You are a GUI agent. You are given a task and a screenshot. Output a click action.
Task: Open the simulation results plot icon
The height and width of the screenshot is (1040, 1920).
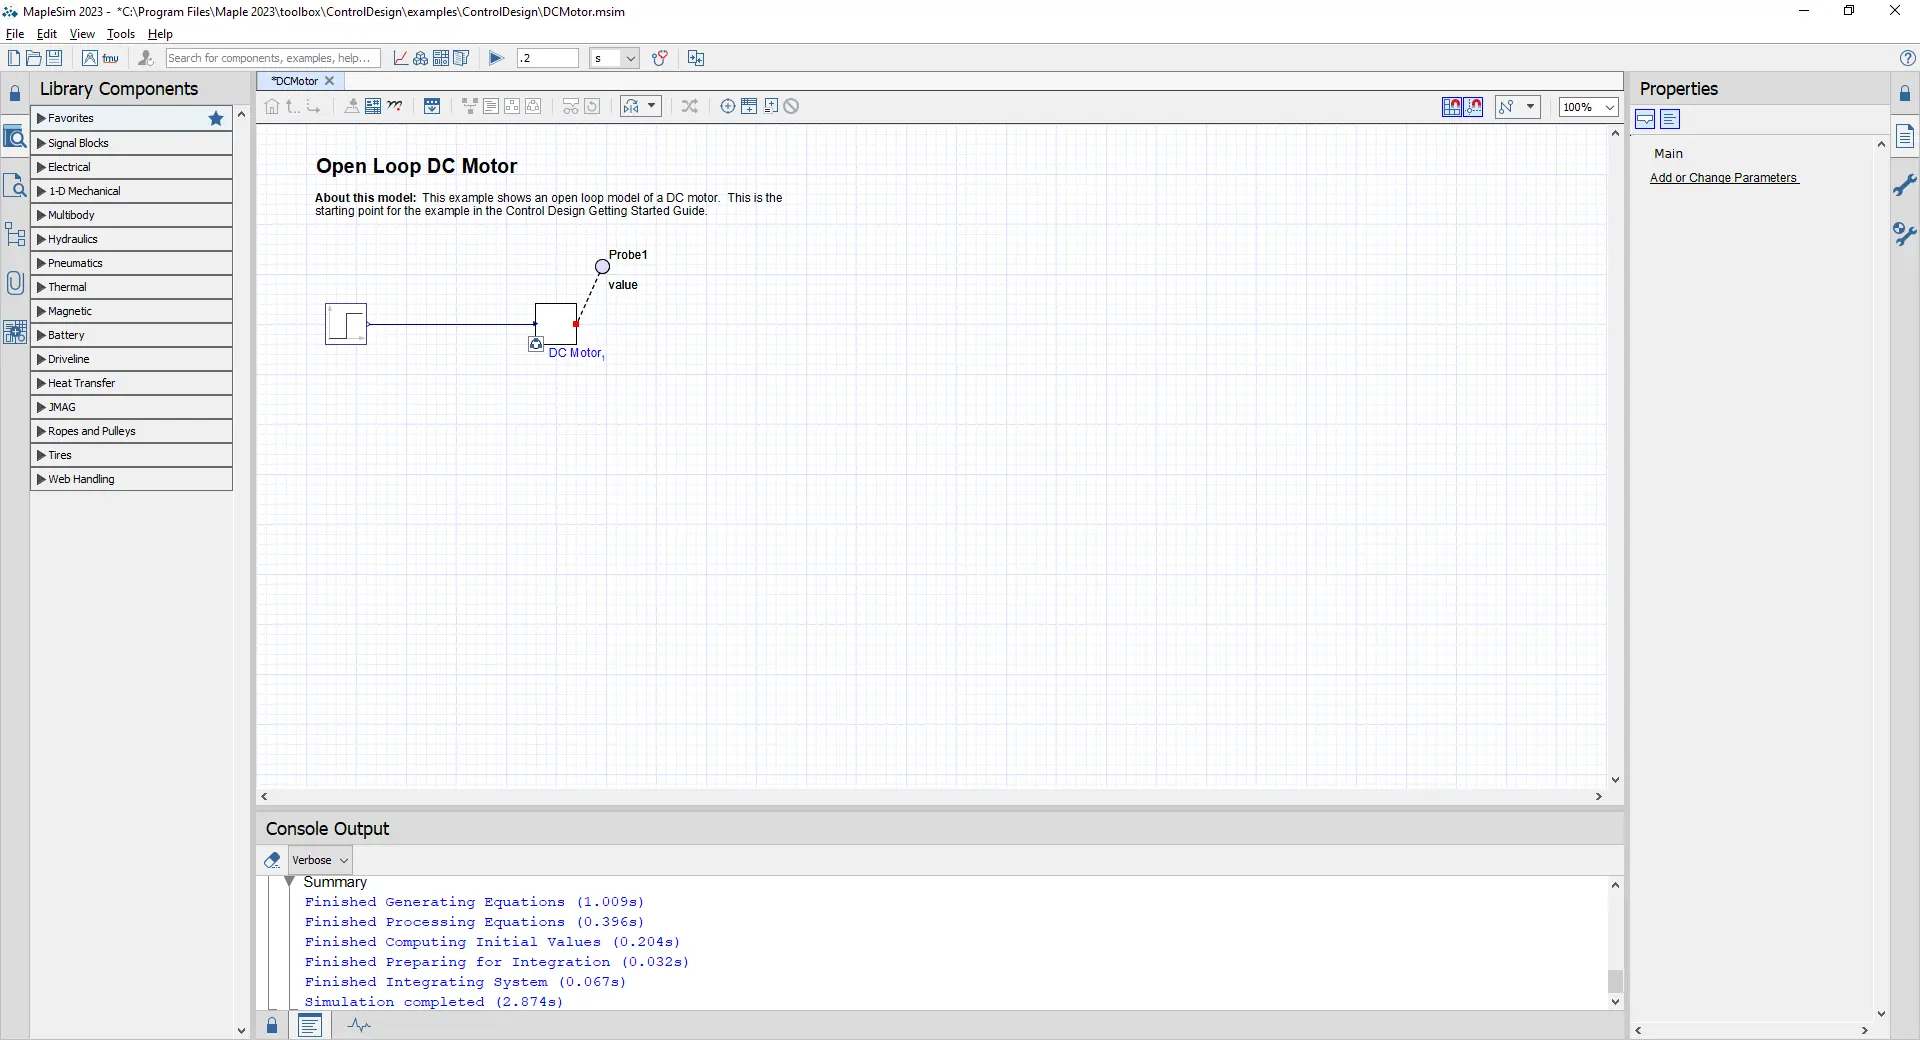(400, 58)
